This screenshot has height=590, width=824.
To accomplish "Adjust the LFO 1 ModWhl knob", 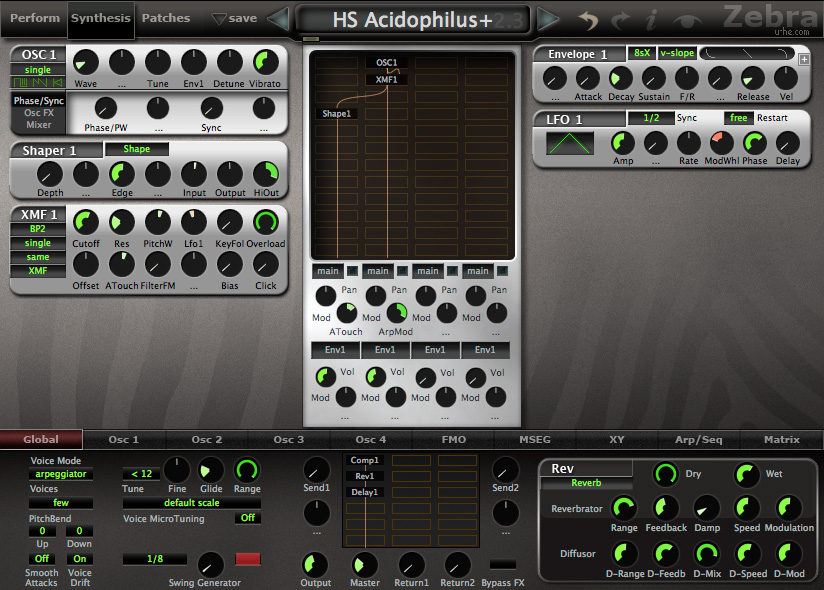I will (722, 142).
